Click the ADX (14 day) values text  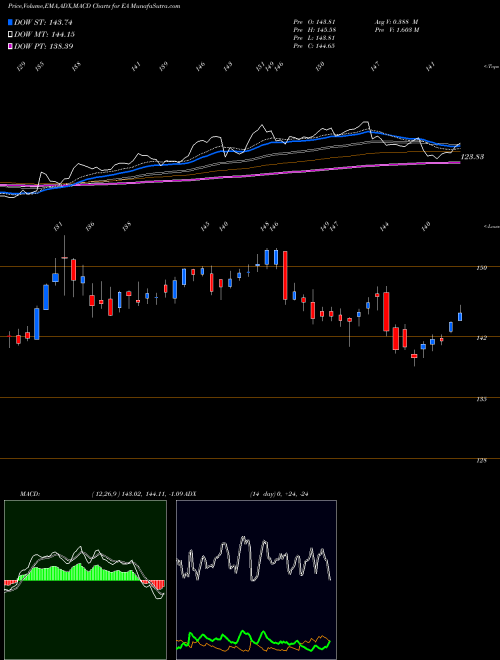[x=279, y=493]
